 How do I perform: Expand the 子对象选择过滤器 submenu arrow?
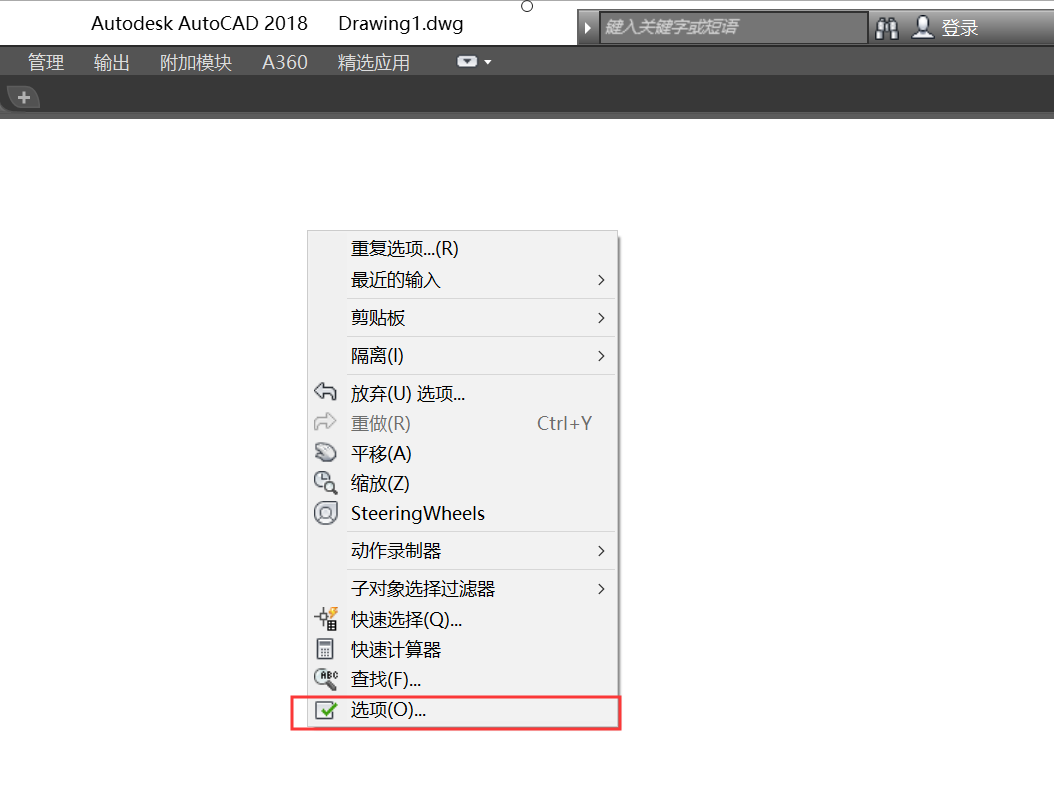[x=602, y=589]
